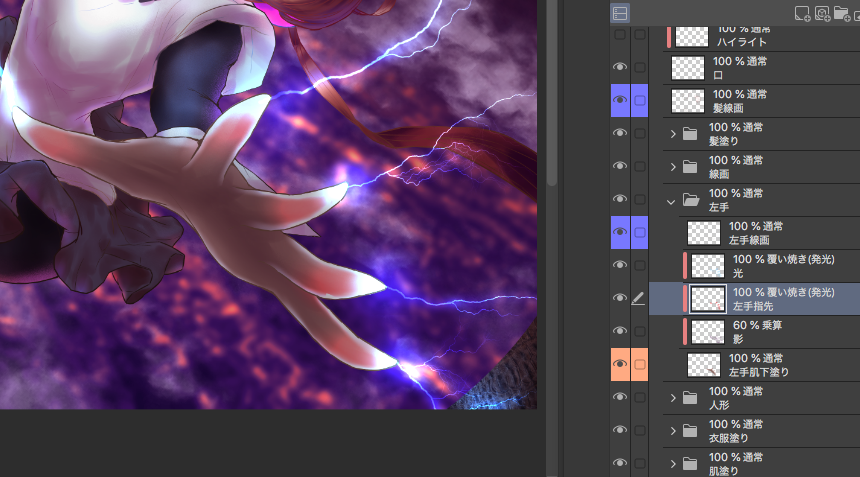Image resolution: width=860 pixels, height=477 pixels.
Task: Hide the 左手肌下塗り layer
Action: pos(620,364)
